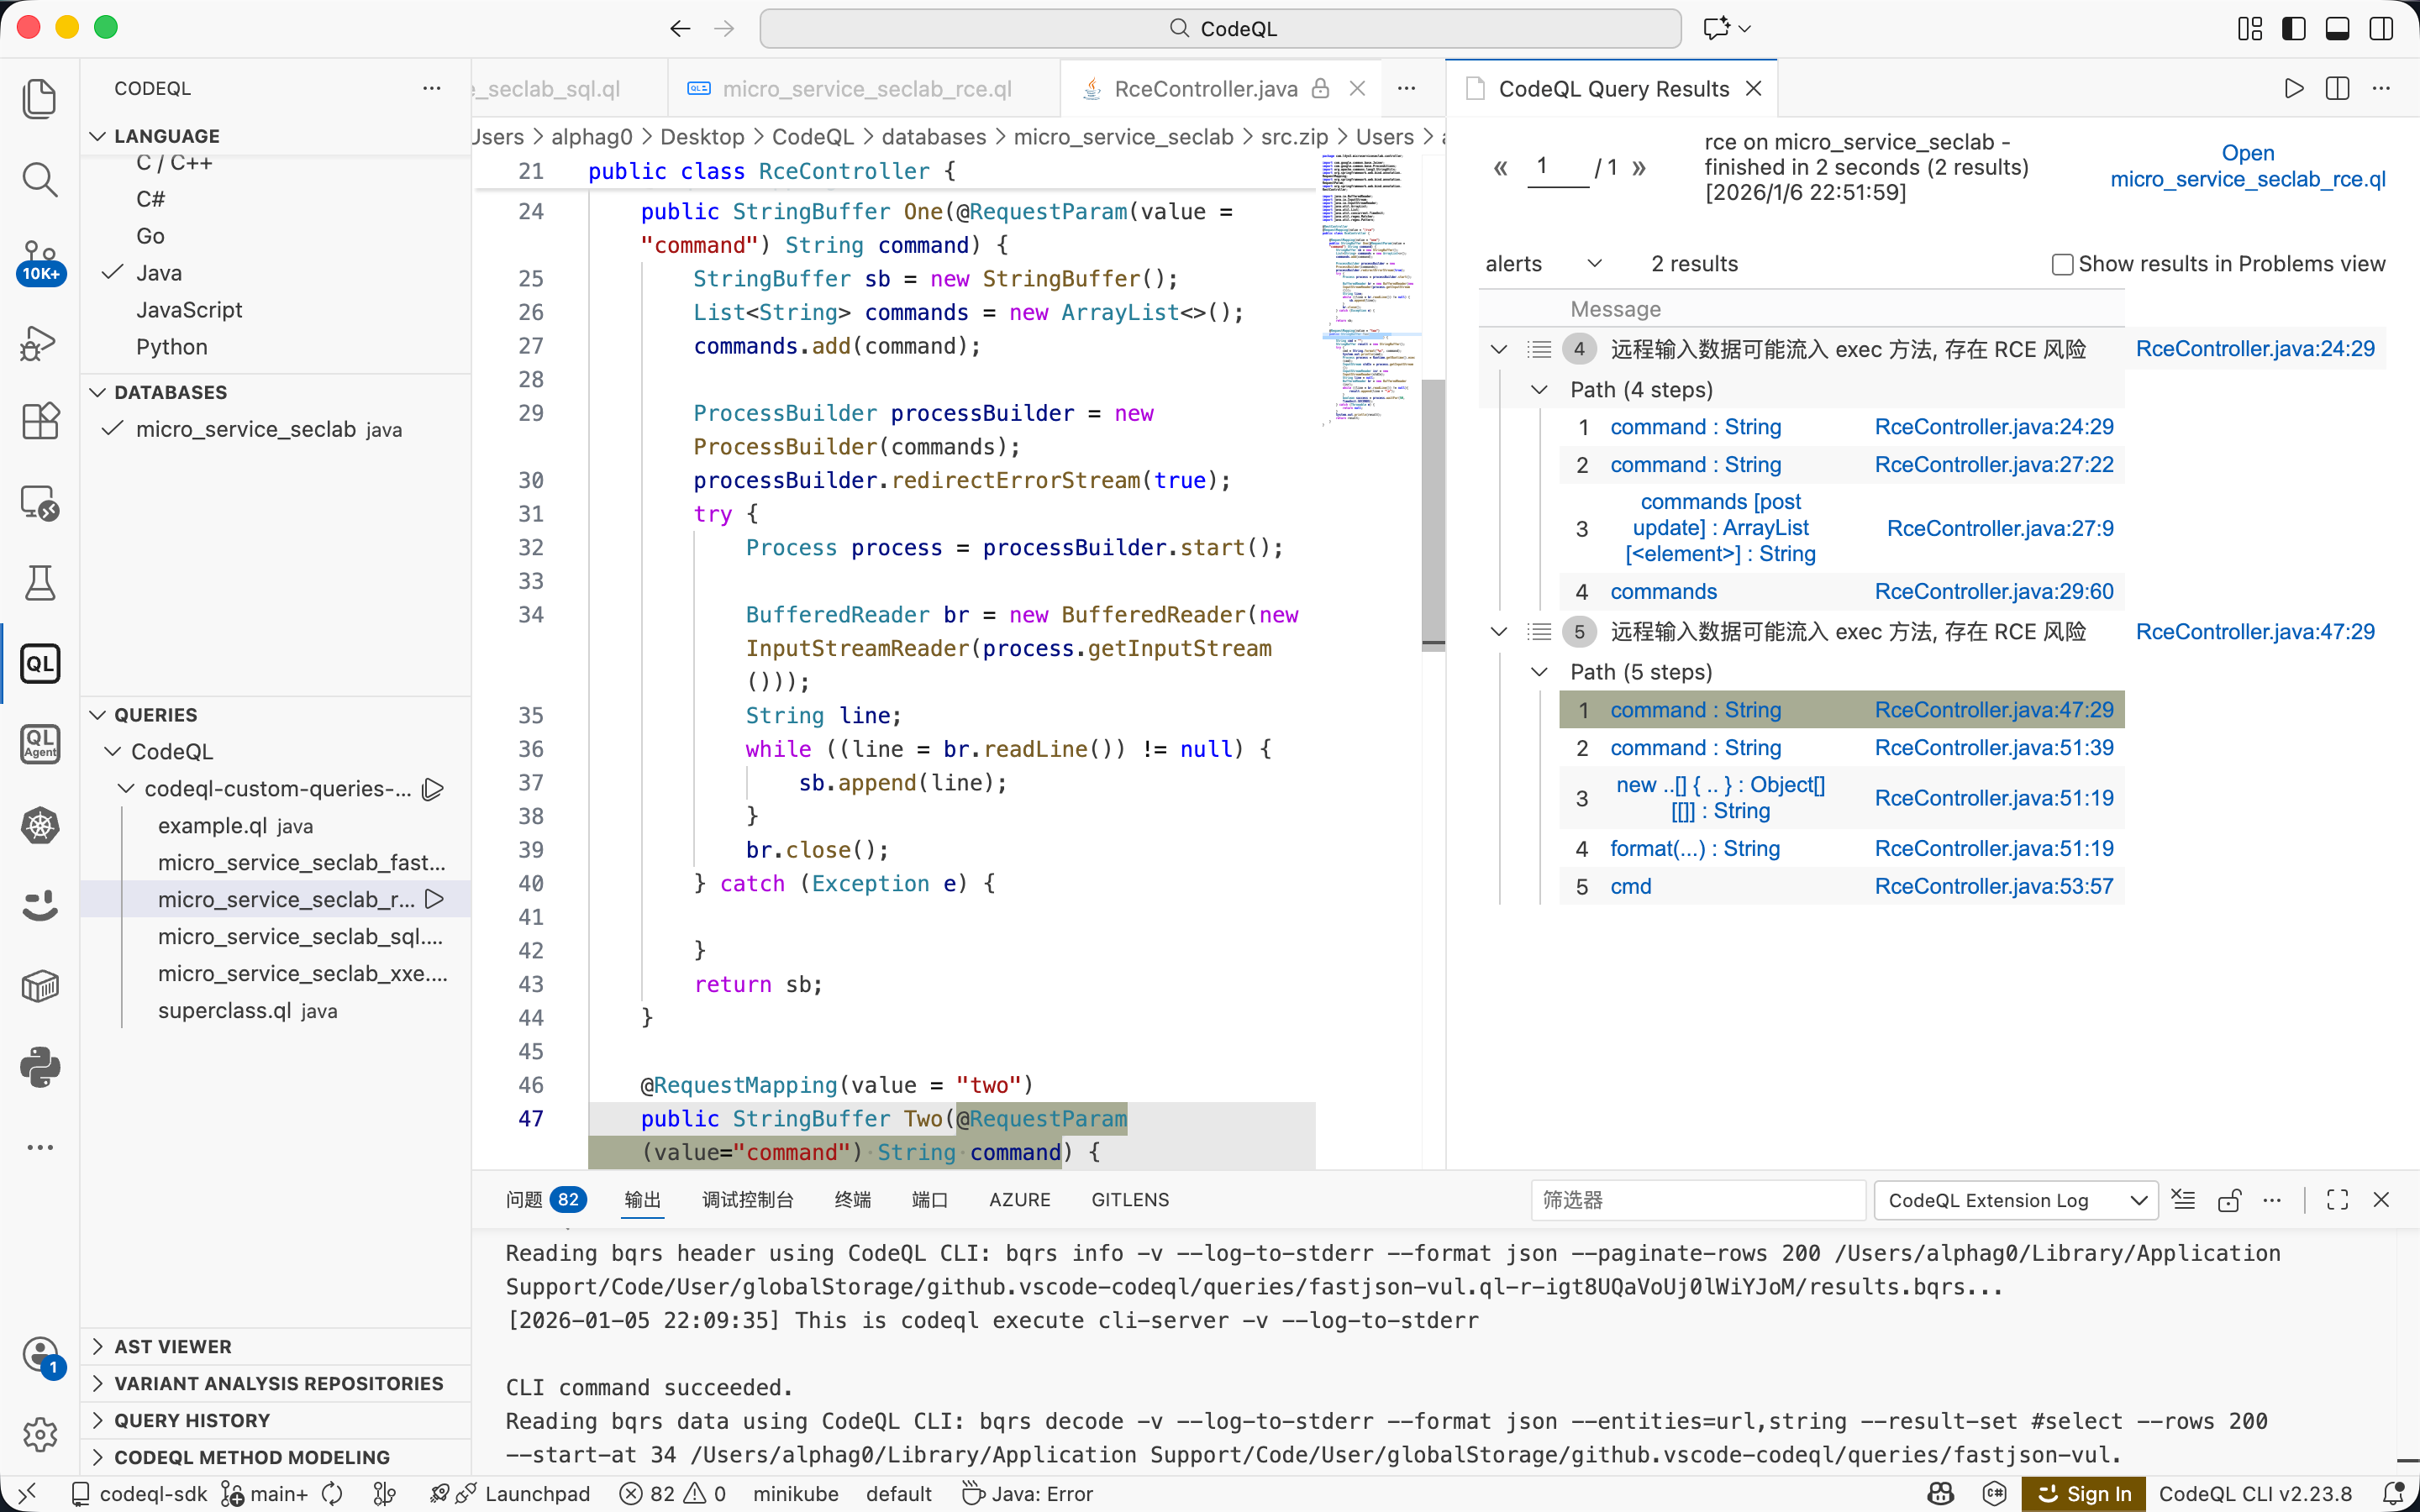This screenshot has height=1512, width=2420.
Task: Open the Python sidebar icon
Action: pos(40,1067)
